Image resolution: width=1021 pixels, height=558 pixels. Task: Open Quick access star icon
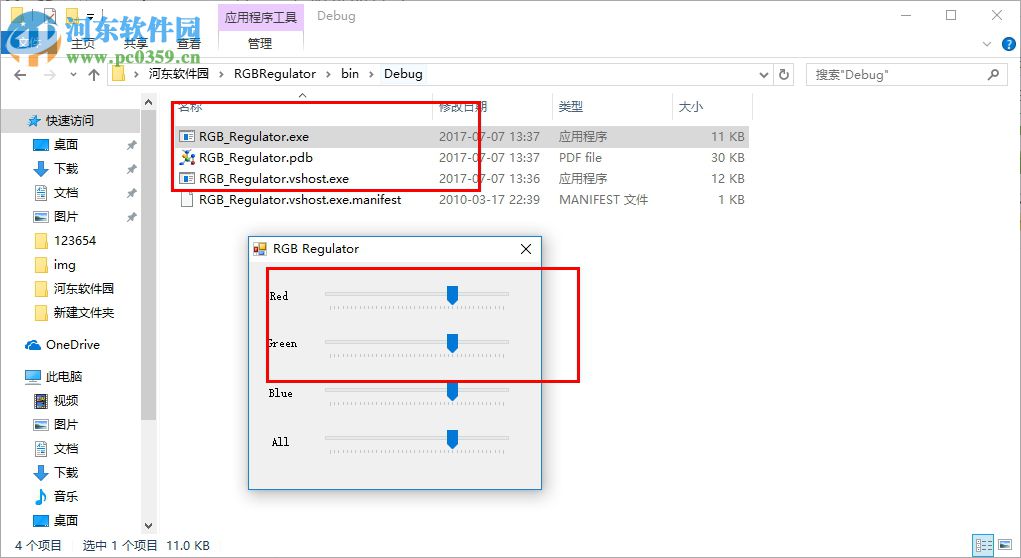pyautogui.click(x=34, y=120)
